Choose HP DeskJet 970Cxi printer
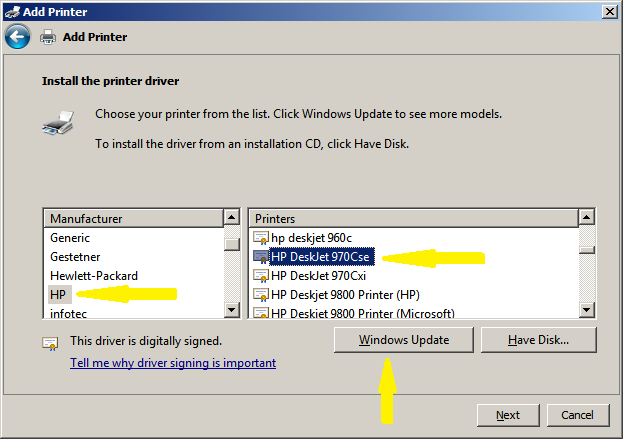This screenshot has width=623, height=439. click(318, 276)
